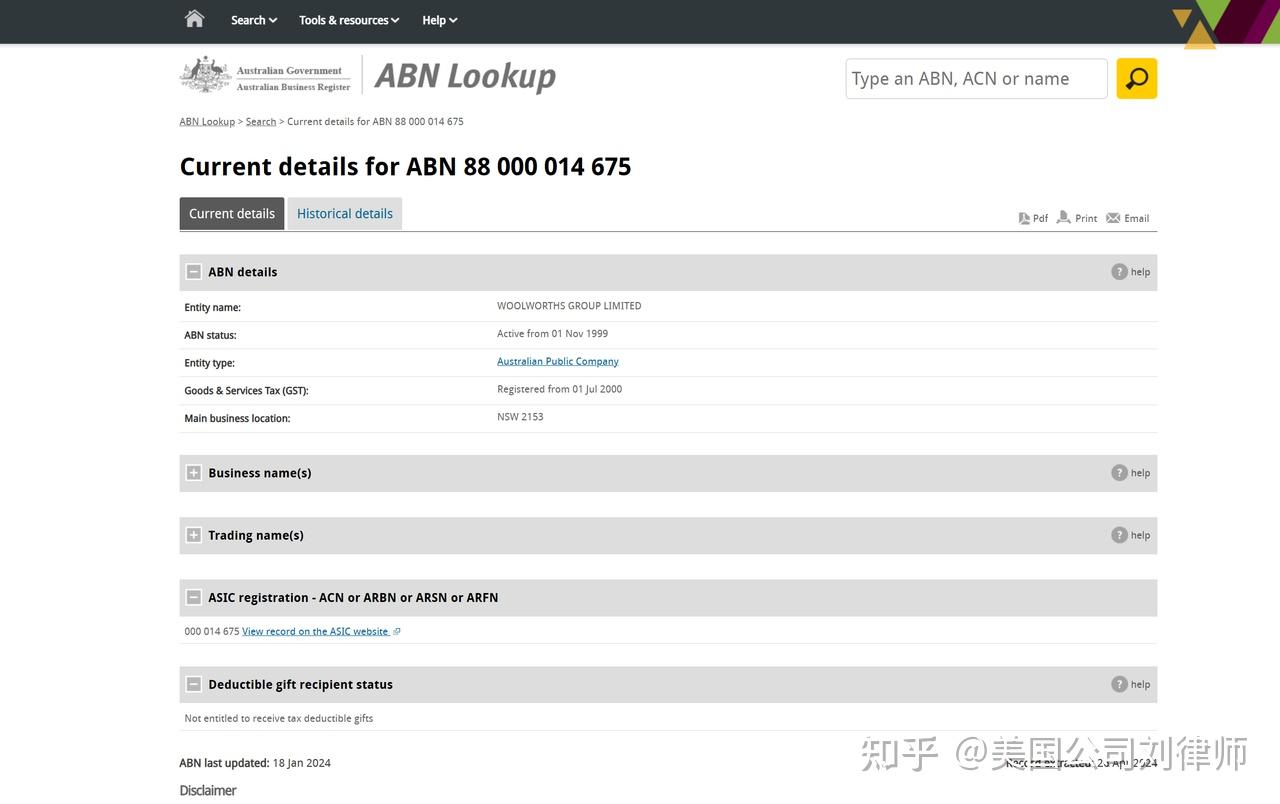1280x804 pixels.
Task: Click external link icon beside ASIC website link
Action: click(x=397, y=632)
